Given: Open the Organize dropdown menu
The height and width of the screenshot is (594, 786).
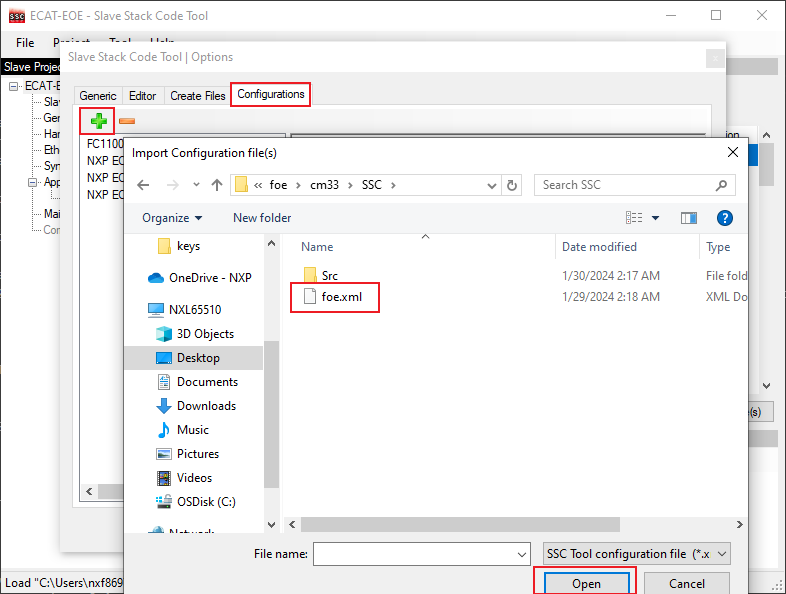Looking at the screenshot, I should coord(172,218).
